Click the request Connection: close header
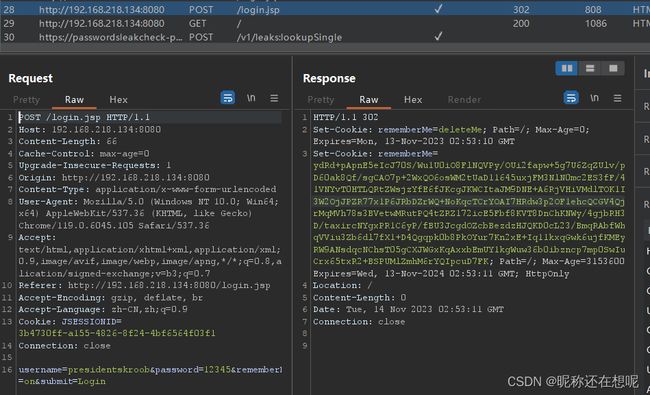The image size is (650, 395). 64,346
